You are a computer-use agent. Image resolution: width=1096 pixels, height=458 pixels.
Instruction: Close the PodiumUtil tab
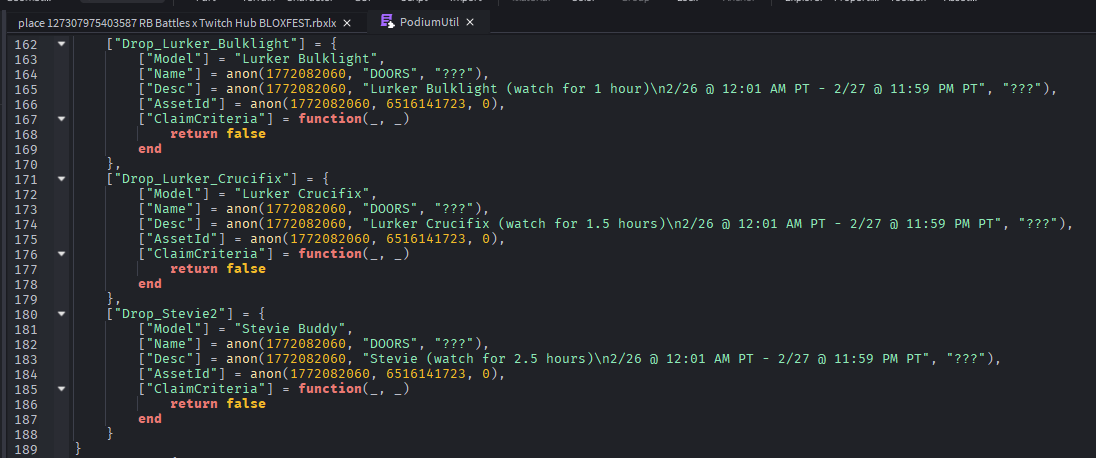click(470, 22)
